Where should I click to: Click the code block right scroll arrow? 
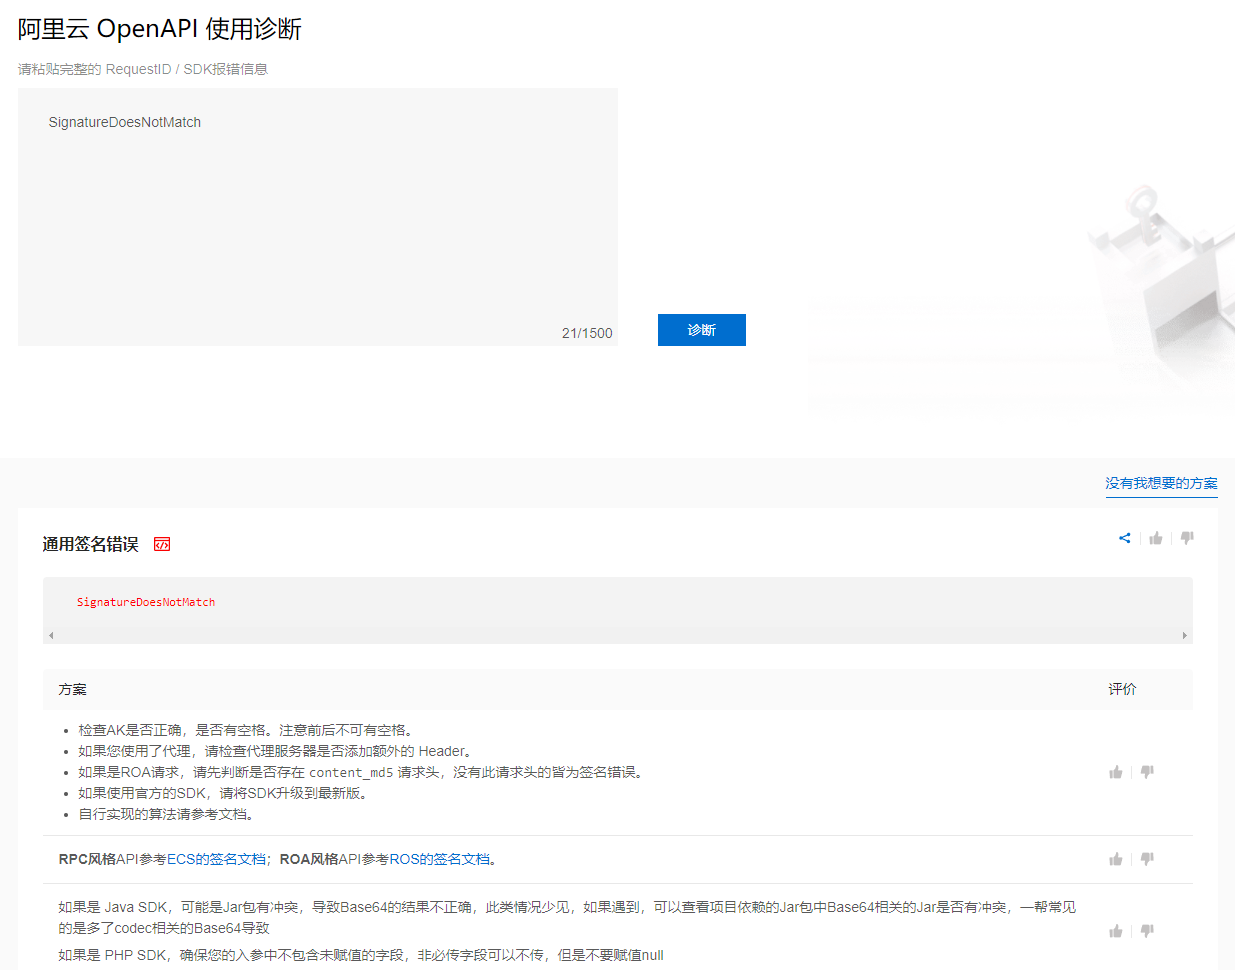(x=1185, y=635)
